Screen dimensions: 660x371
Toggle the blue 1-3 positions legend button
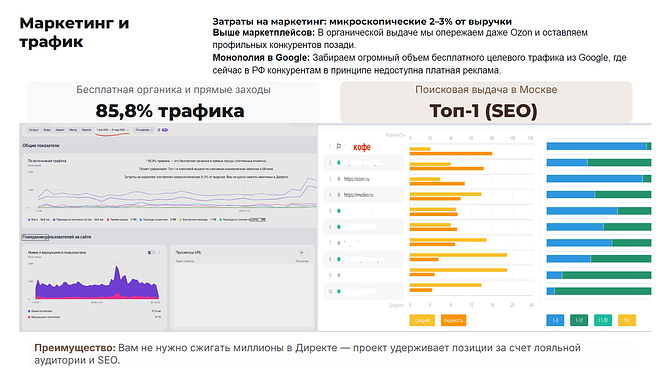(x=555, y=320)
